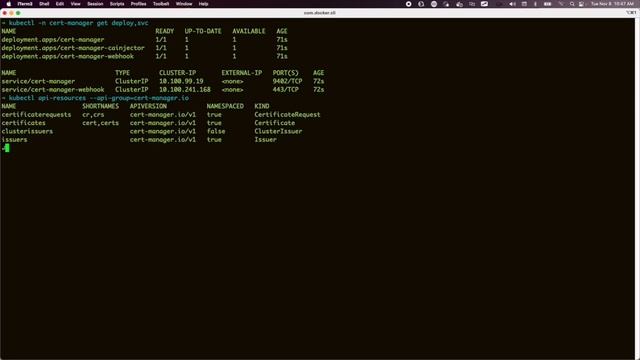Click the 'kubectl -n cert-manager get deploy,svc' command
Screen dimensions: 640x360
(78, 23)
